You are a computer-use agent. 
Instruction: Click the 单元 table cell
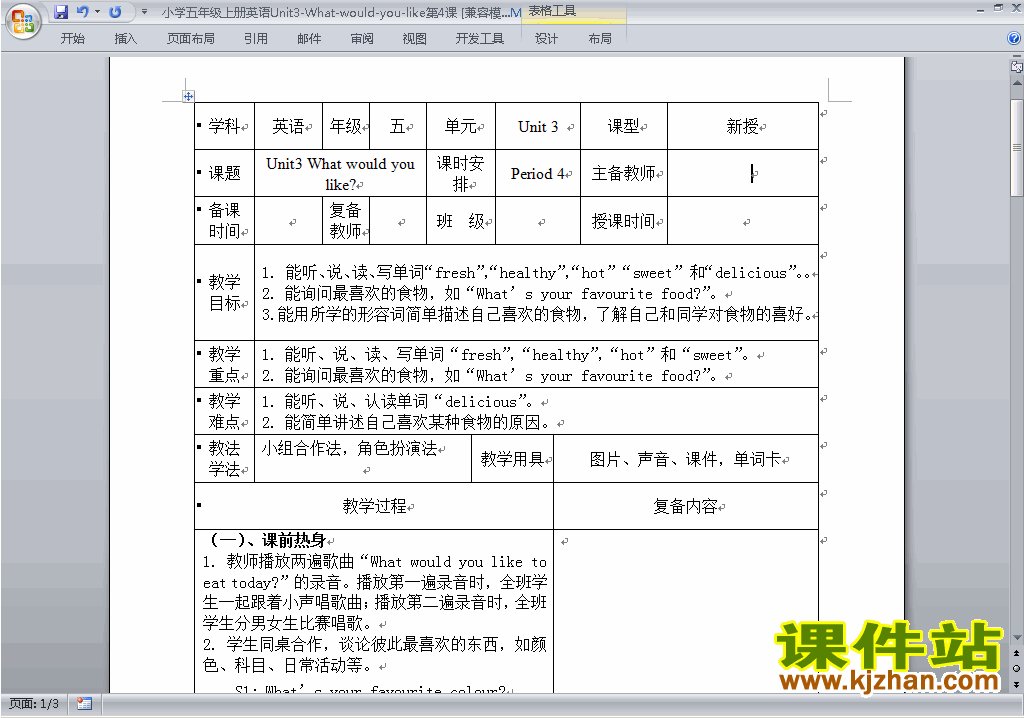(x=460, y=126)
